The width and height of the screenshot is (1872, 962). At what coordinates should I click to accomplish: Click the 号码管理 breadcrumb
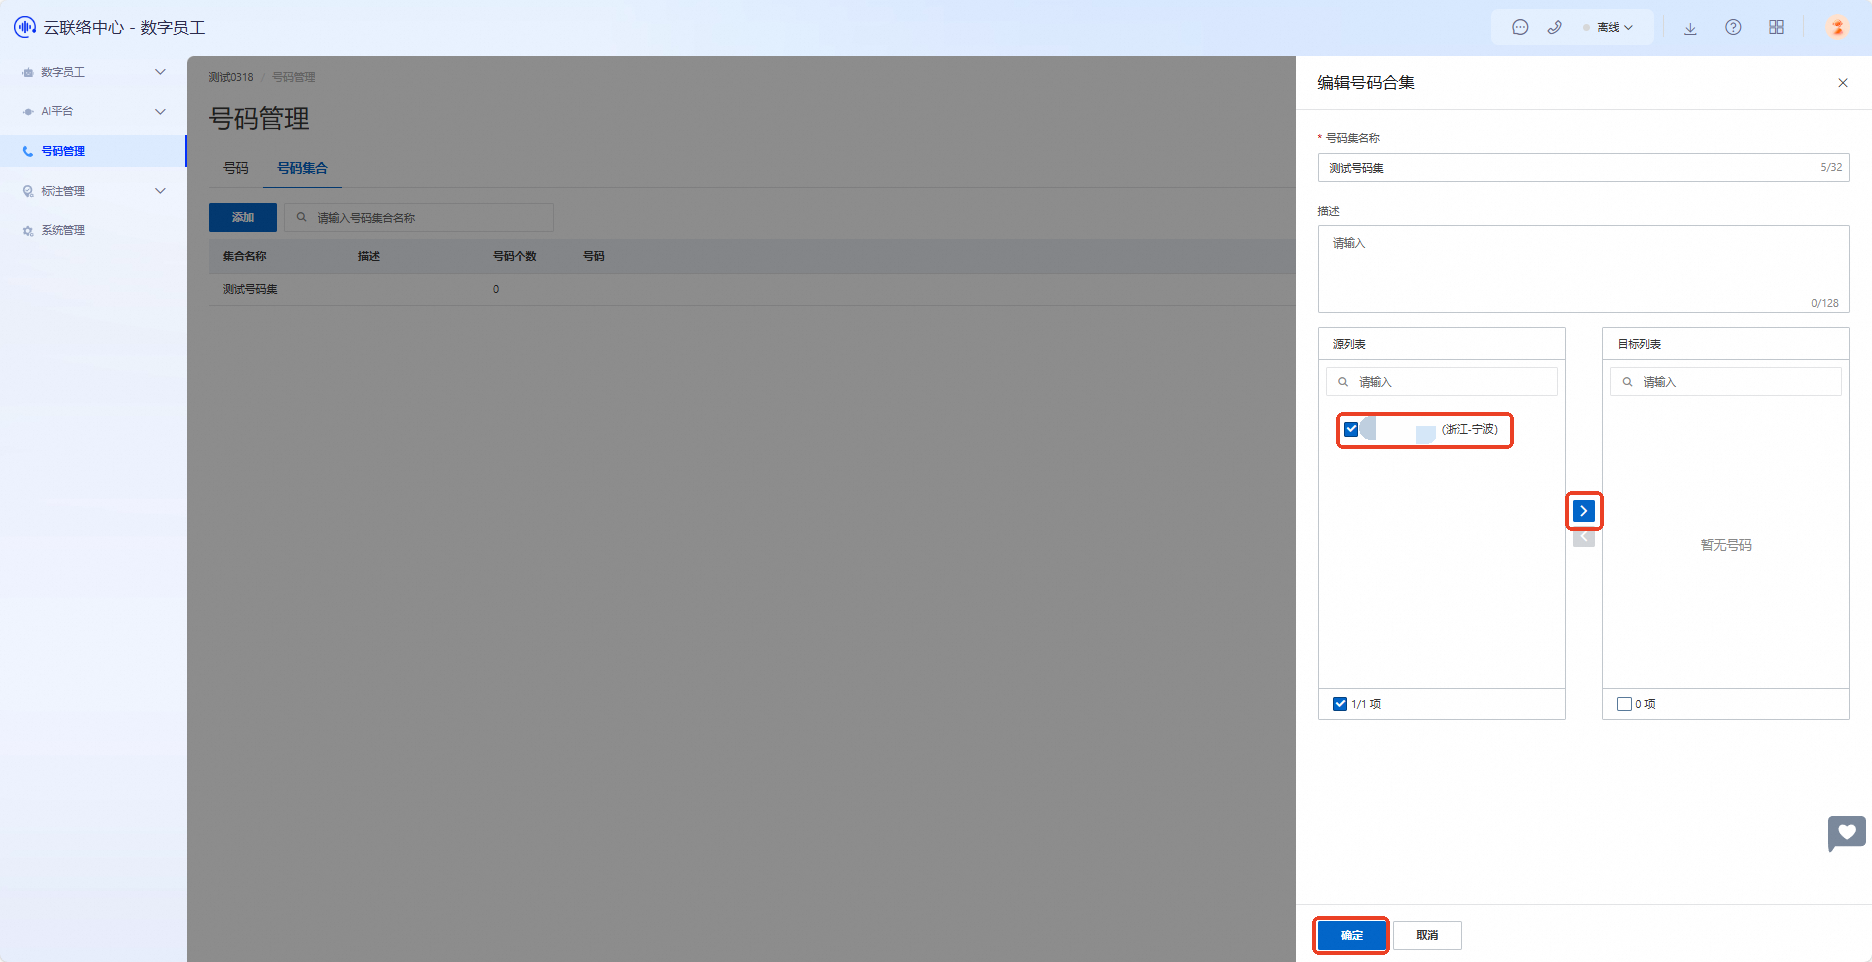pyautogui.click(x=294, y=77)
